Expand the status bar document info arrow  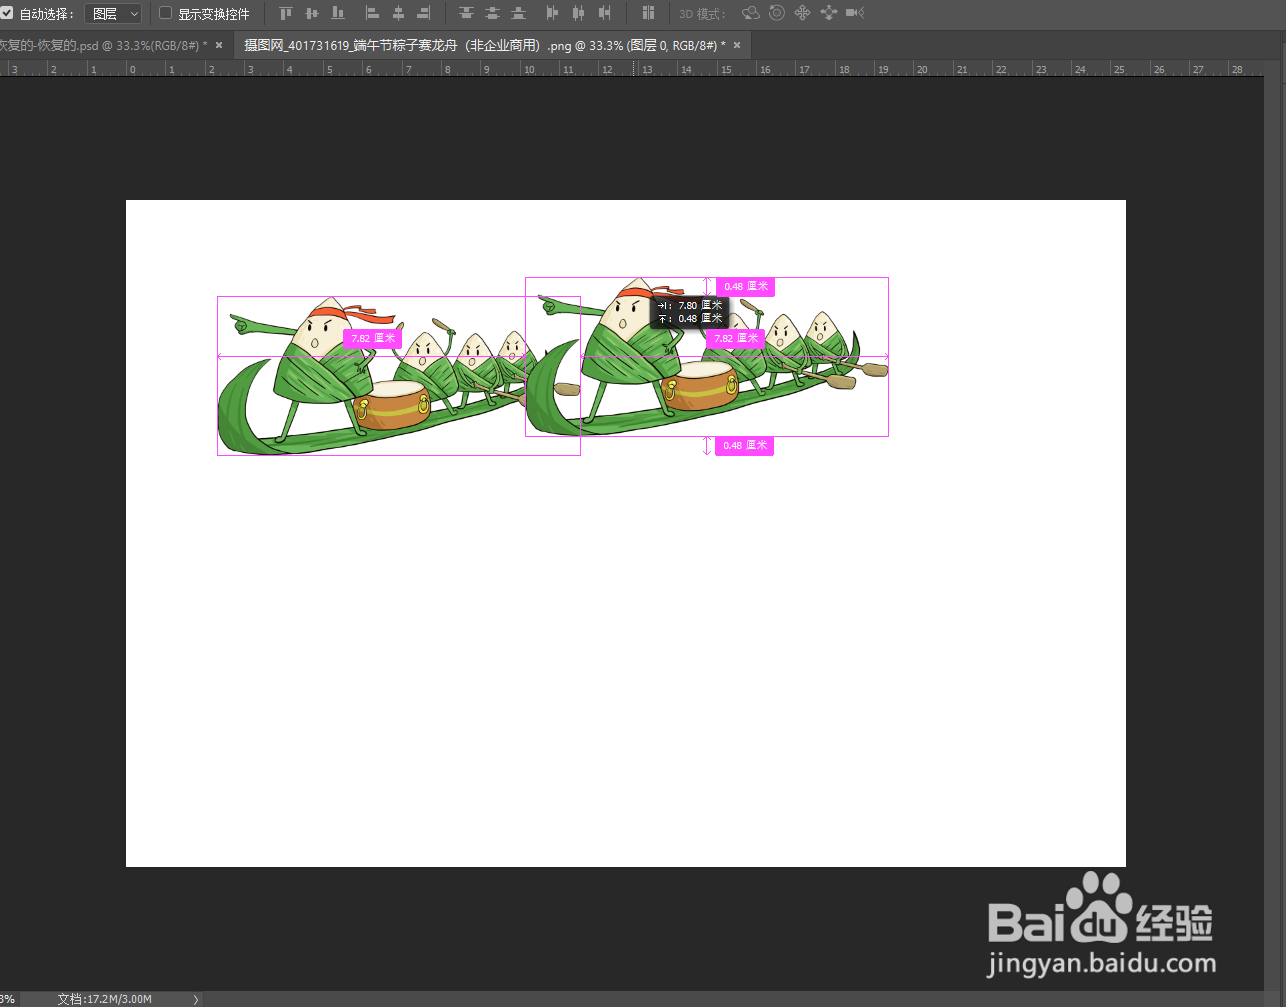point(195,999)
